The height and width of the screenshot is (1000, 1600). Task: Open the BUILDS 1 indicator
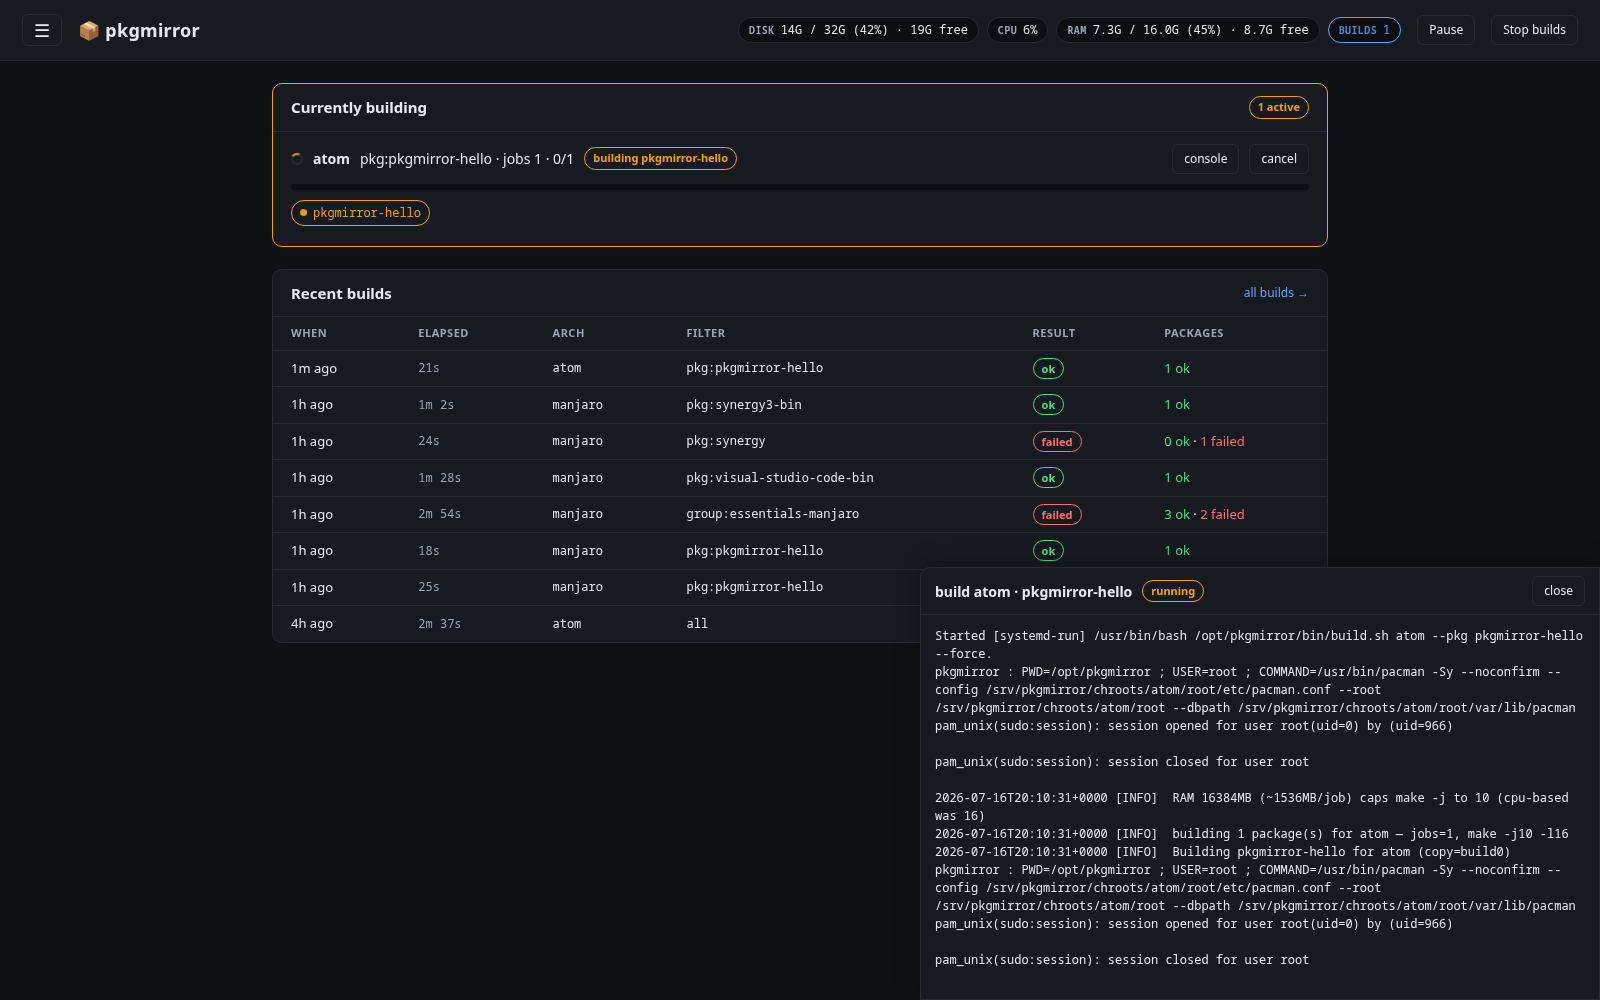coord(1364,30)
